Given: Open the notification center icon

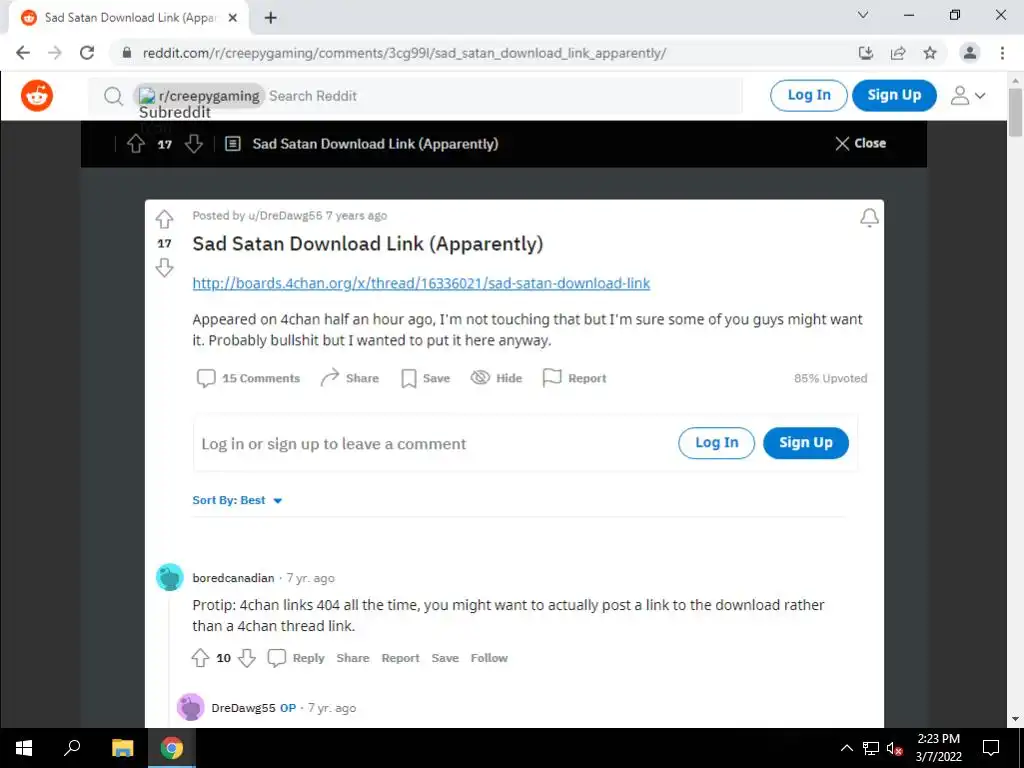Looking at the screenshot, I should point(991,748).
